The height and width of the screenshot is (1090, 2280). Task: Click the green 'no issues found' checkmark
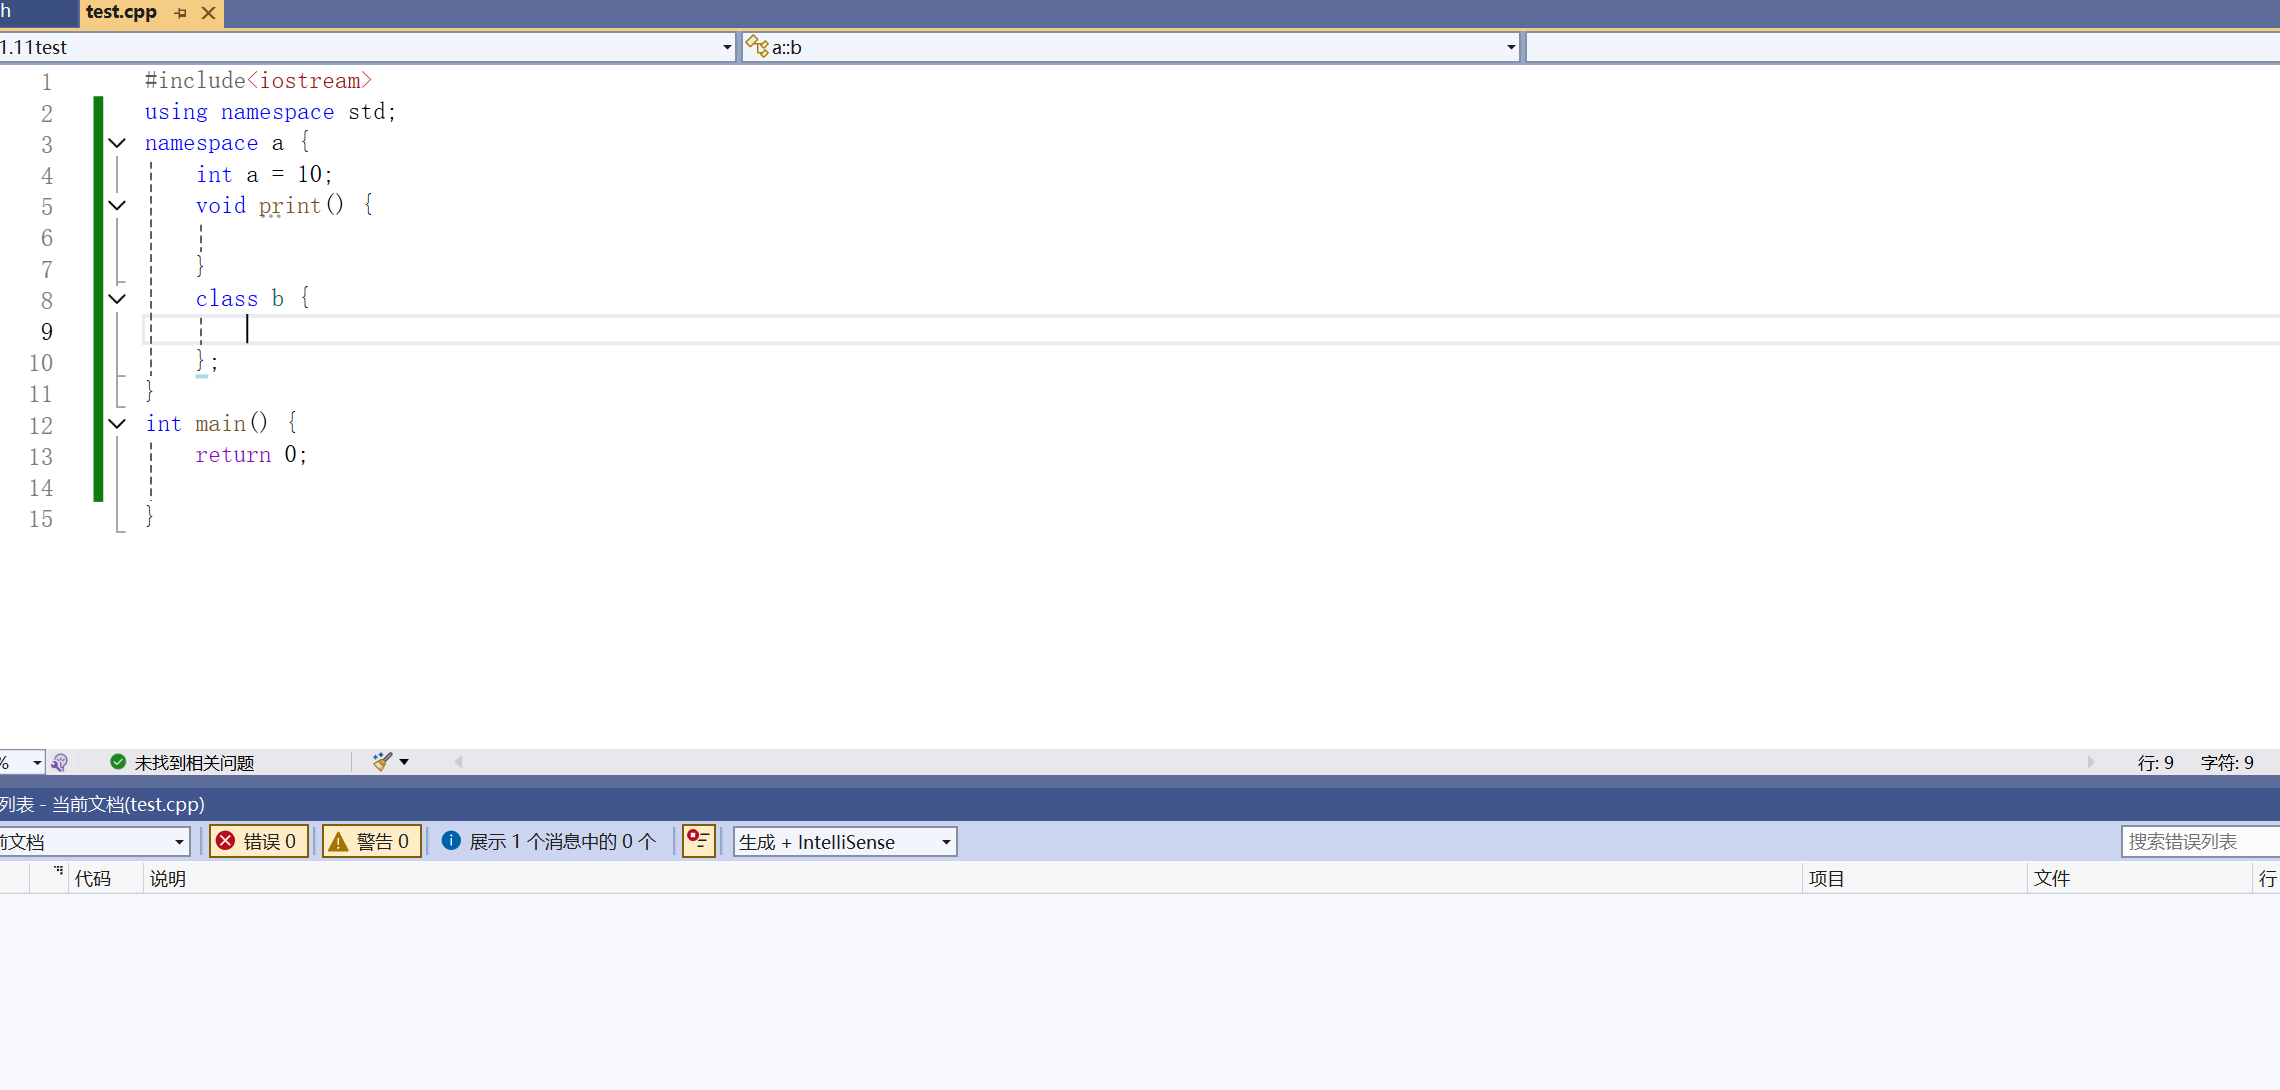tap(118, 762)
